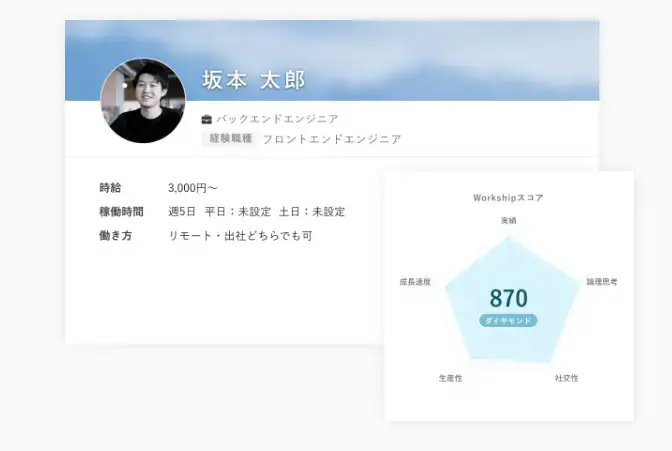Screen dimensions: 672x451
Task: Click the blue sky header banner
Action: (332, 60)
